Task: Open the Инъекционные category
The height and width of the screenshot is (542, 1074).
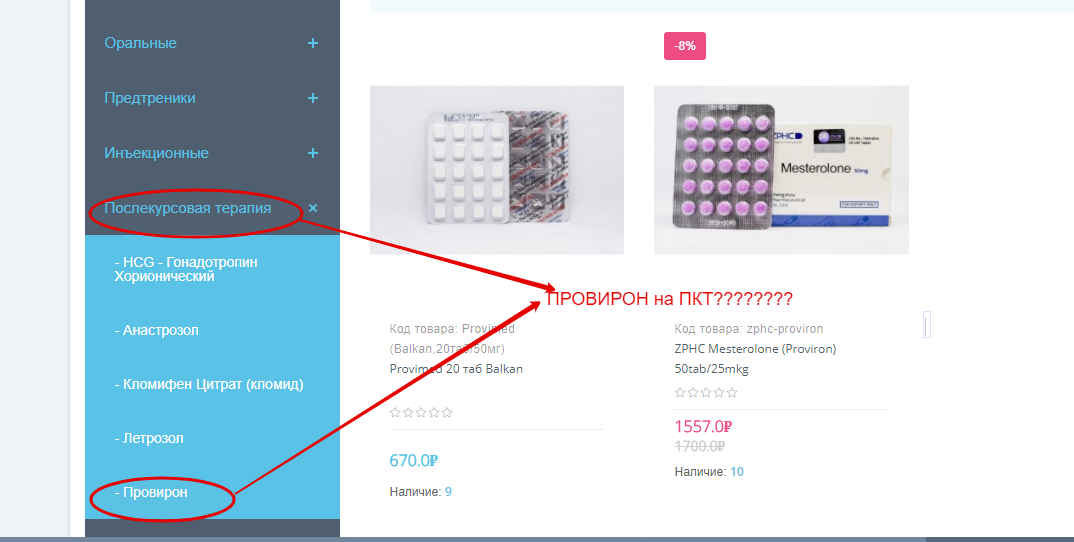Action: (x=156, y=153)
